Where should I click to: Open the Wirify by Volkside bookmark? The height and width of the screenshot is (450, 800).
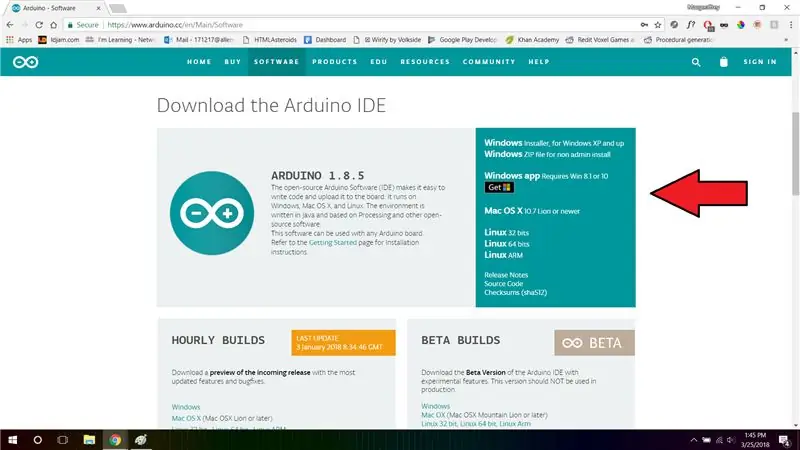pyautogui.click(x=387, y=40)
